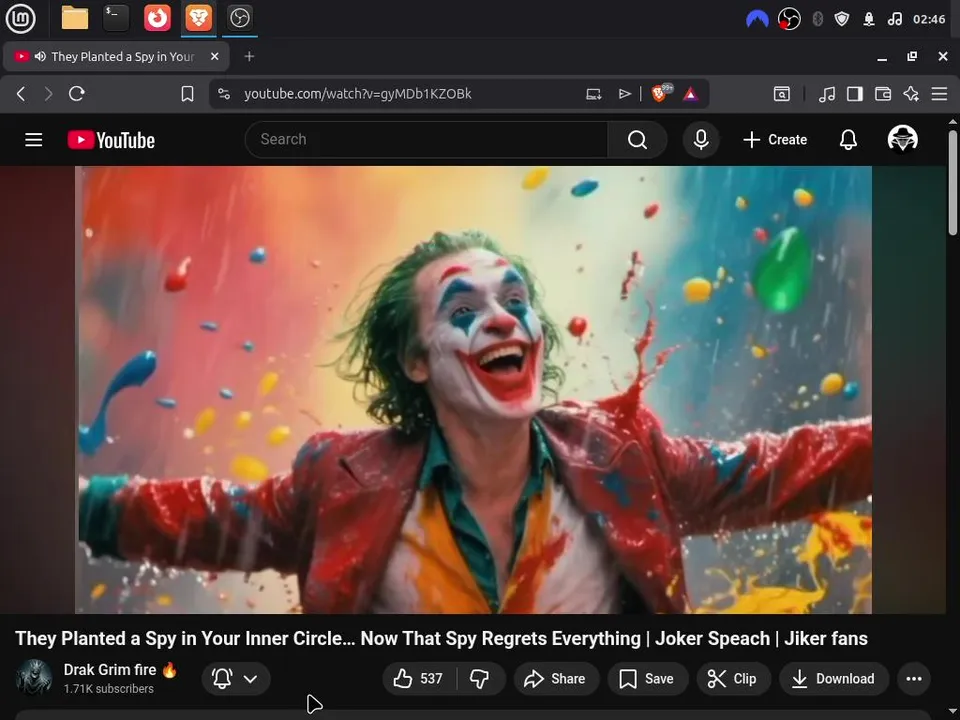
Task: Mute the tab via its speaker icon
Action: (40, 56)
